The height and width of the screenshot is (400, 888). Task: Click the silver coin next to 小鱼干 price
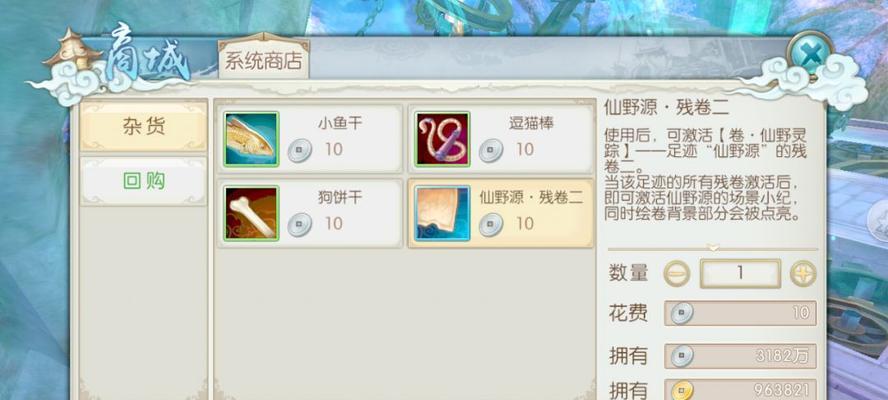(299, 151)
